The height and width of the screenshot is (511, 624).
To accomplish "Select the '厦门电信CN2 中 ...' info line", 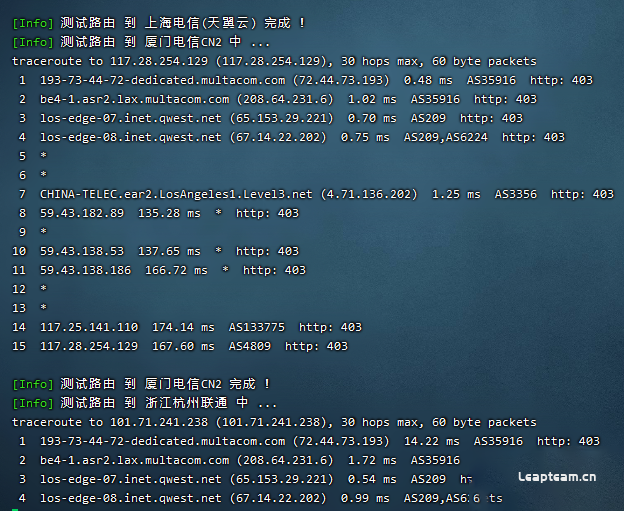I will pos(141,42).
